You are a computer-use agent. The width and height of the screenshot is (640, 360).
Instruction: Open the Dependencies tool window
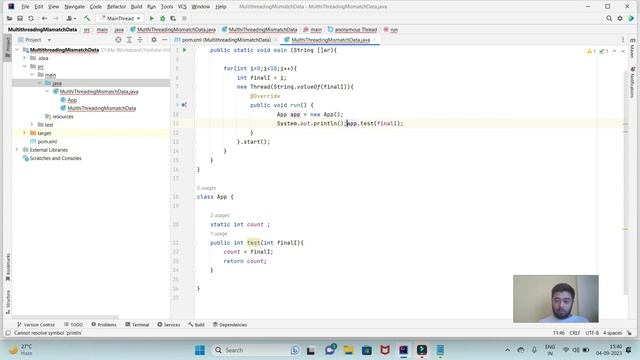[230, 324]
